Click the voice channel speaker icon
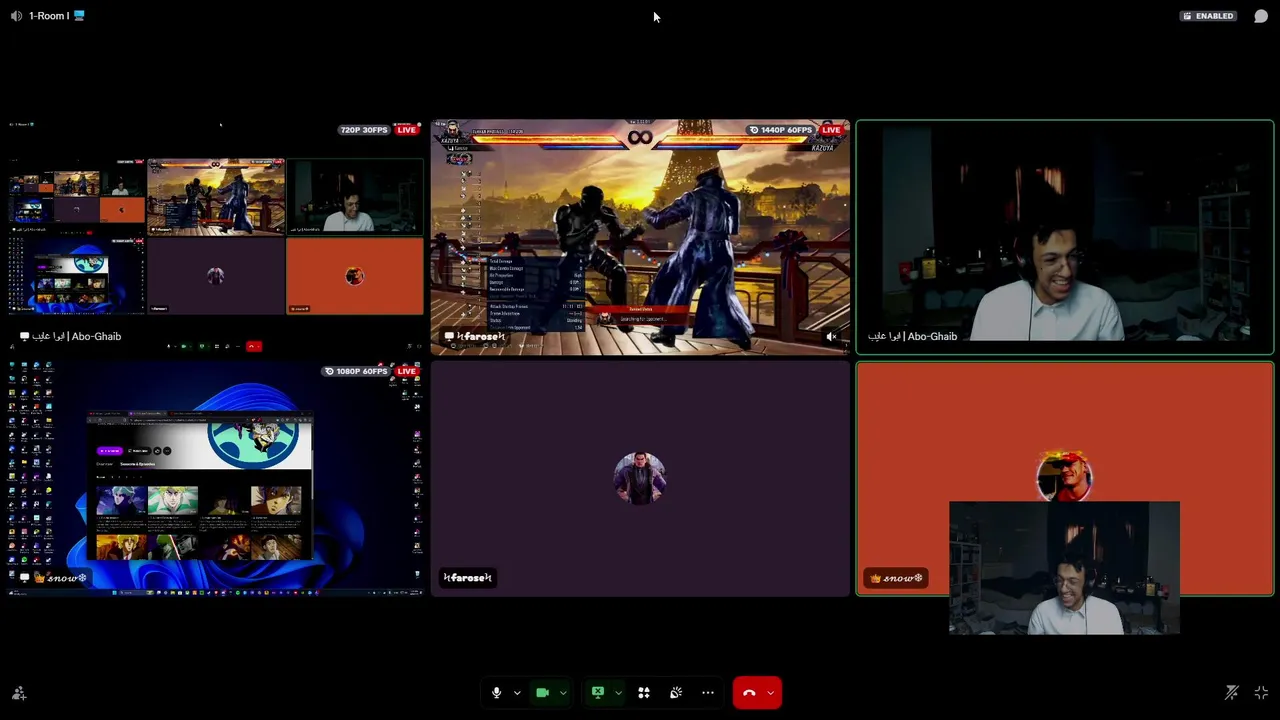1280x720 pixels. pyautogui.click(x=16, y=16)
